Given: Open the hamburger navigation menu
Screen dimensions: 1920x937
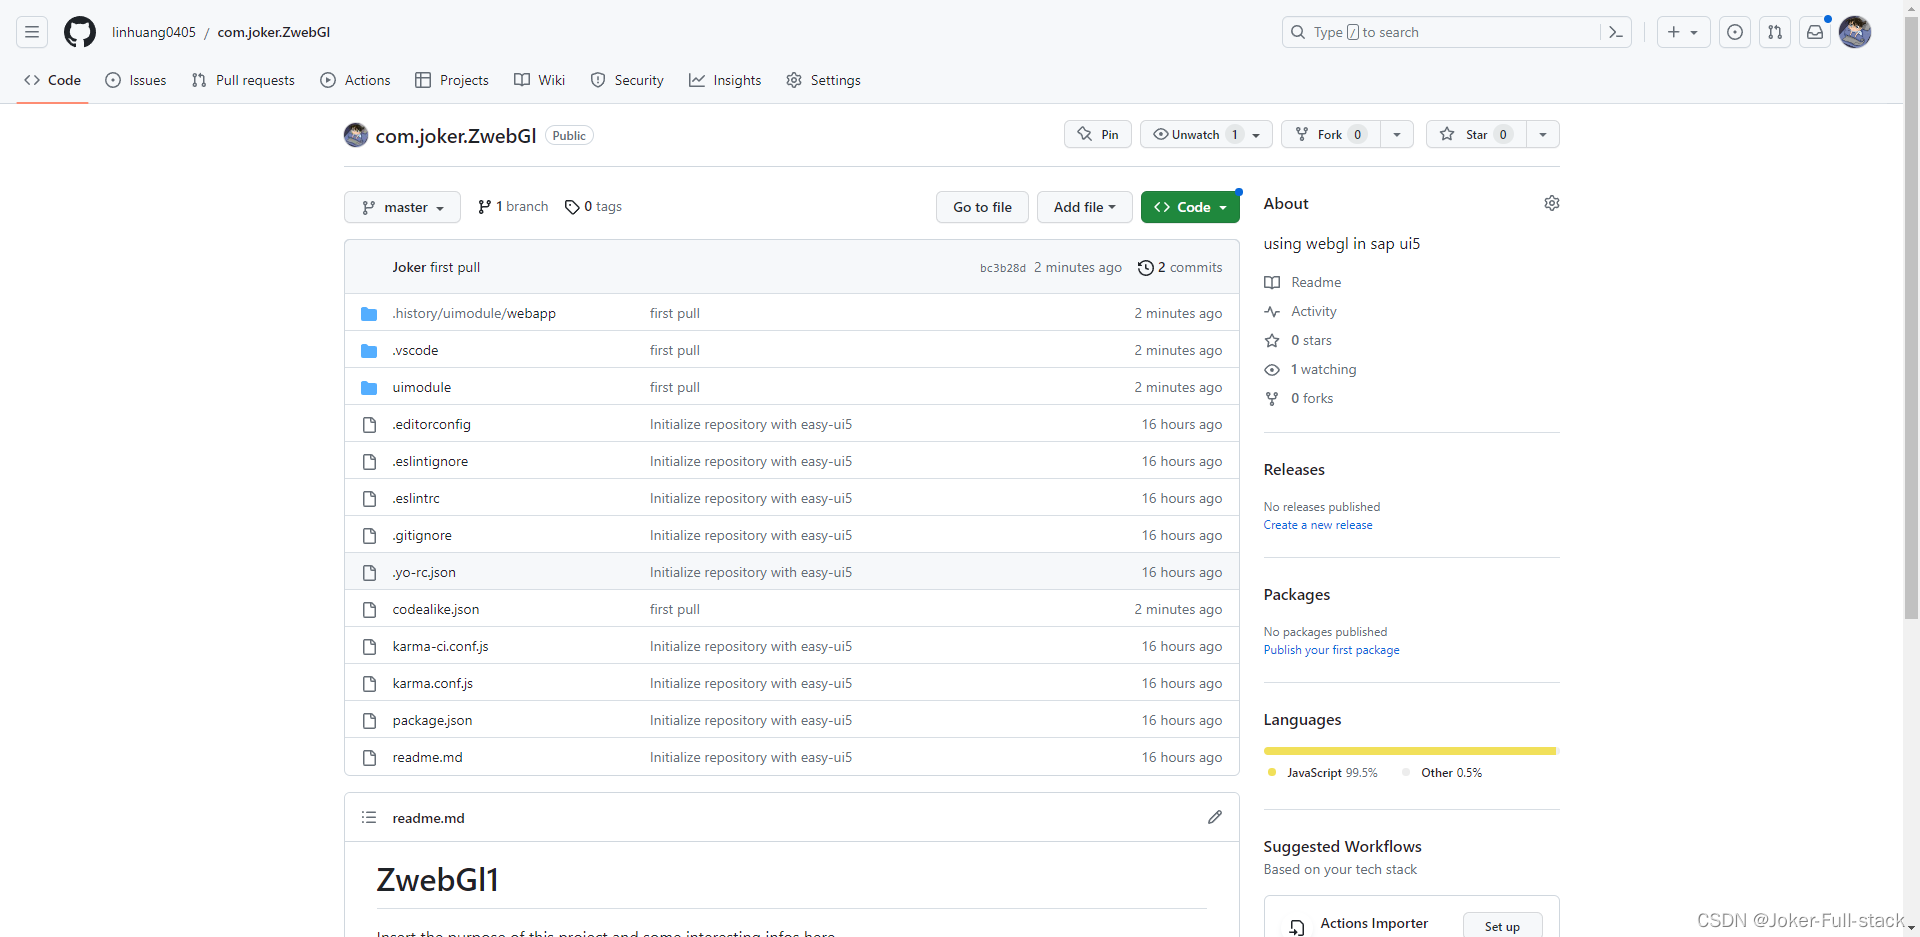Looking at the screenshot, I should (x=32, y=32).
